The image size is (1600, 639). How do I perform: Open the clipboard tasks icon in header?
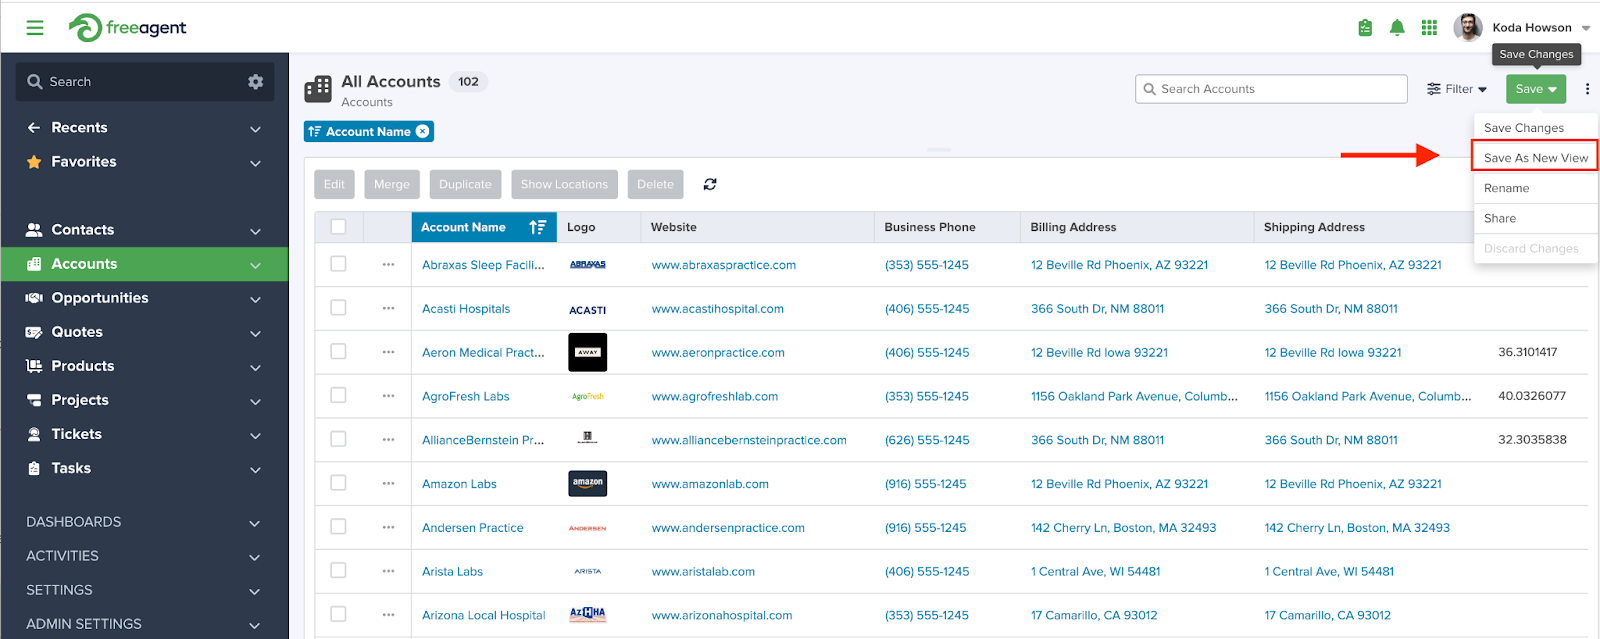1365,28
